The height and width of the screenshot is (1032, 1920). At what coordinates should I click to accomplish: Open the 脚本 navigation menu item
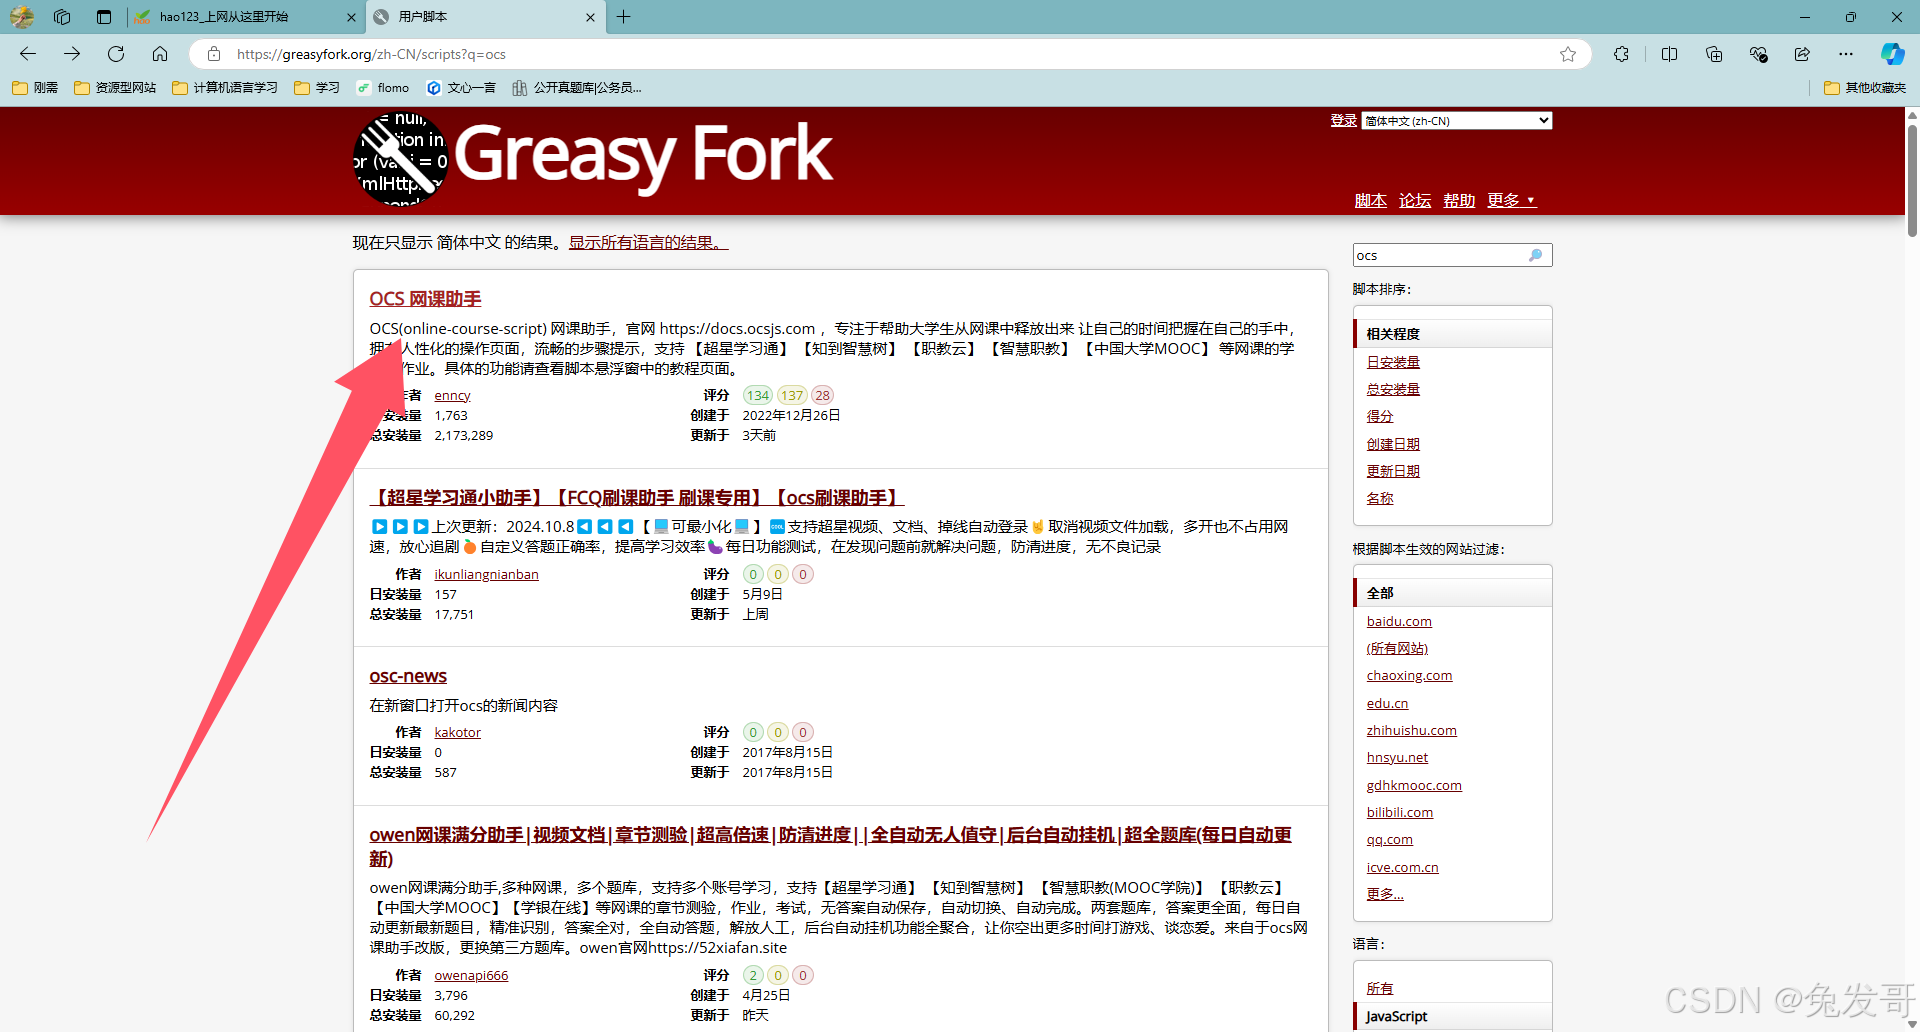[x=1370, y=200]
